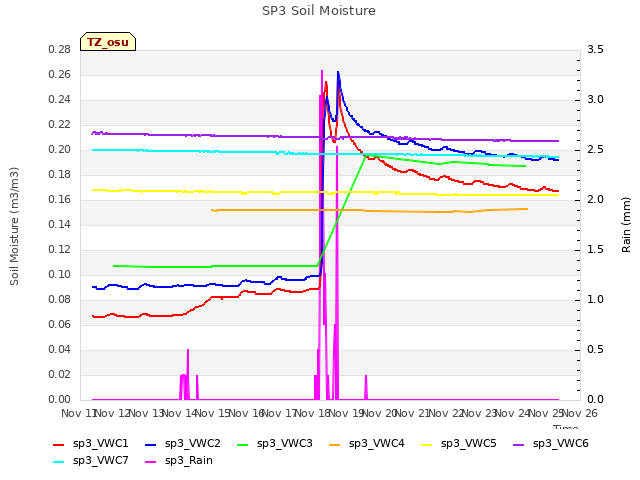Click the cyan sp3_VWC7 legend swatch
This screenshot has height=480, width=640.
59,462
